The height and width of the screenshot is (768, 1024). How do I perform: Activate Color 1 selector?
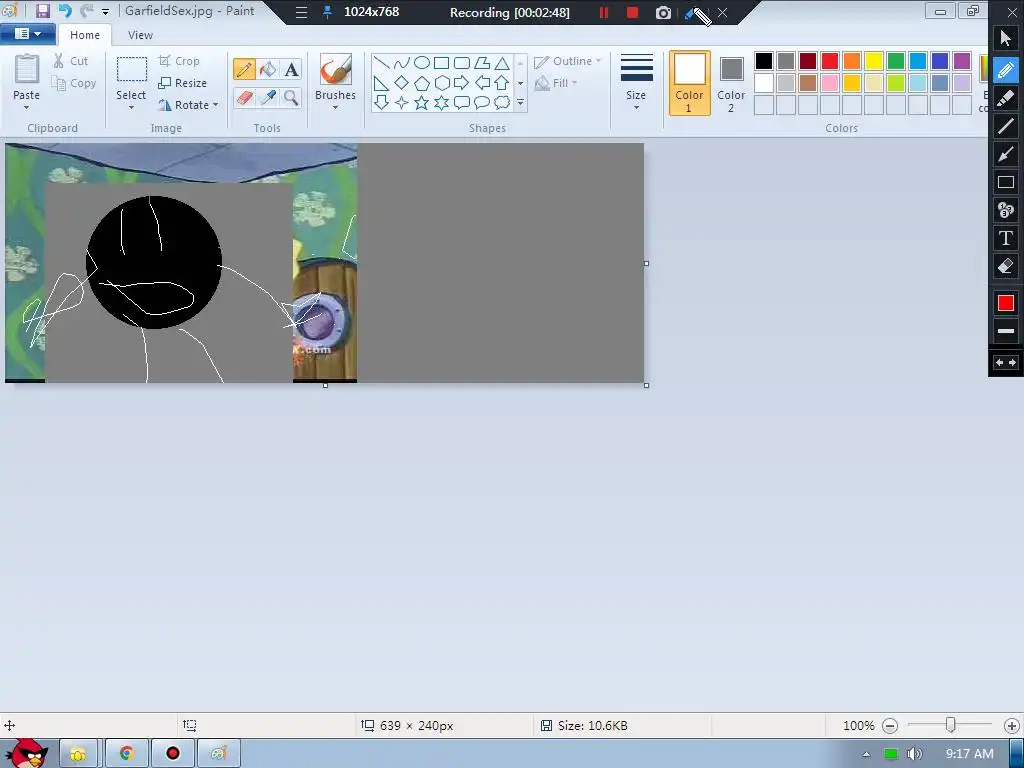click(690, 83)
